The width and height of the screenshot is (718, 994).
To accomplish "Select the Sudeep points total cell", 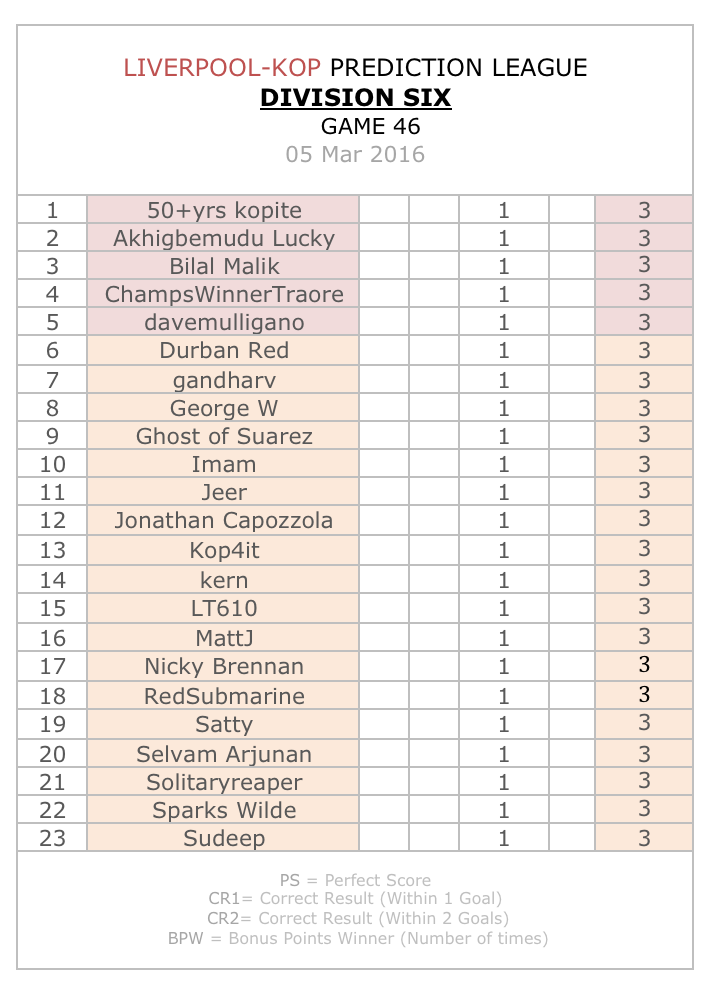I will [x=644, y=837].
